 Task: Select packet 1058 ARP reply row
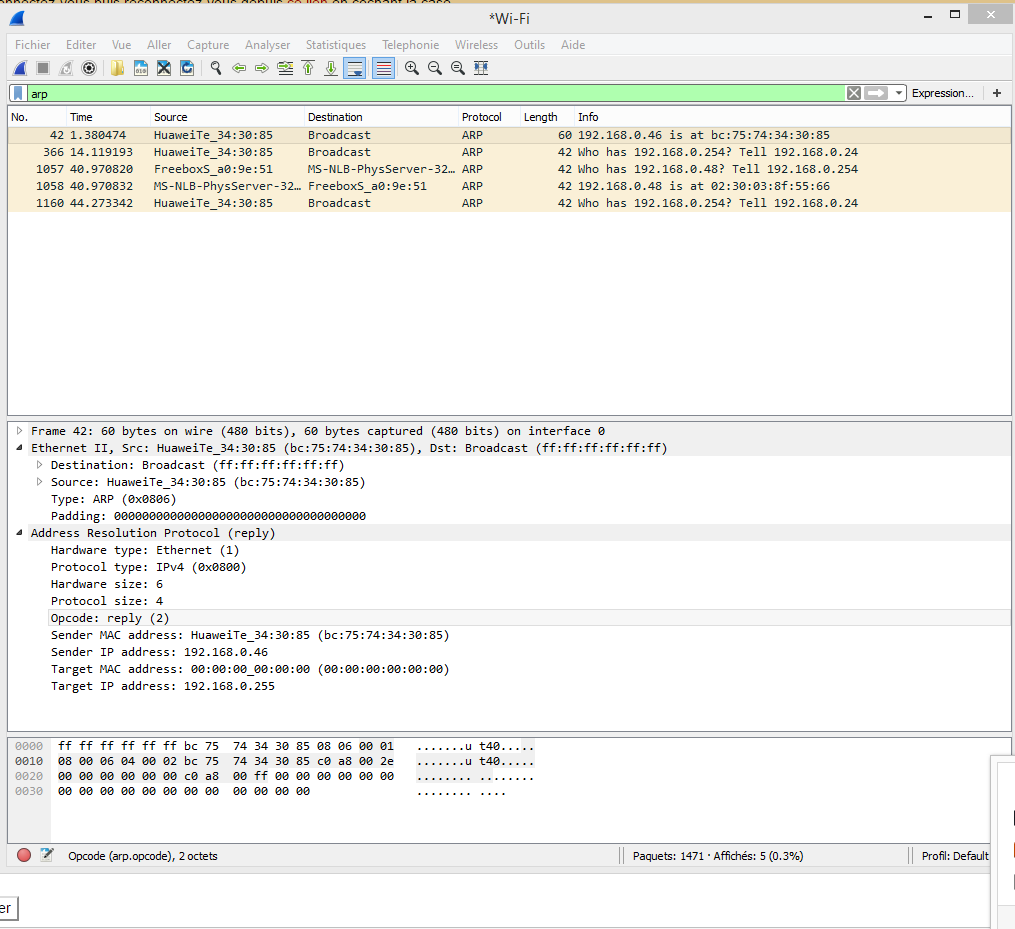point(509,186)
